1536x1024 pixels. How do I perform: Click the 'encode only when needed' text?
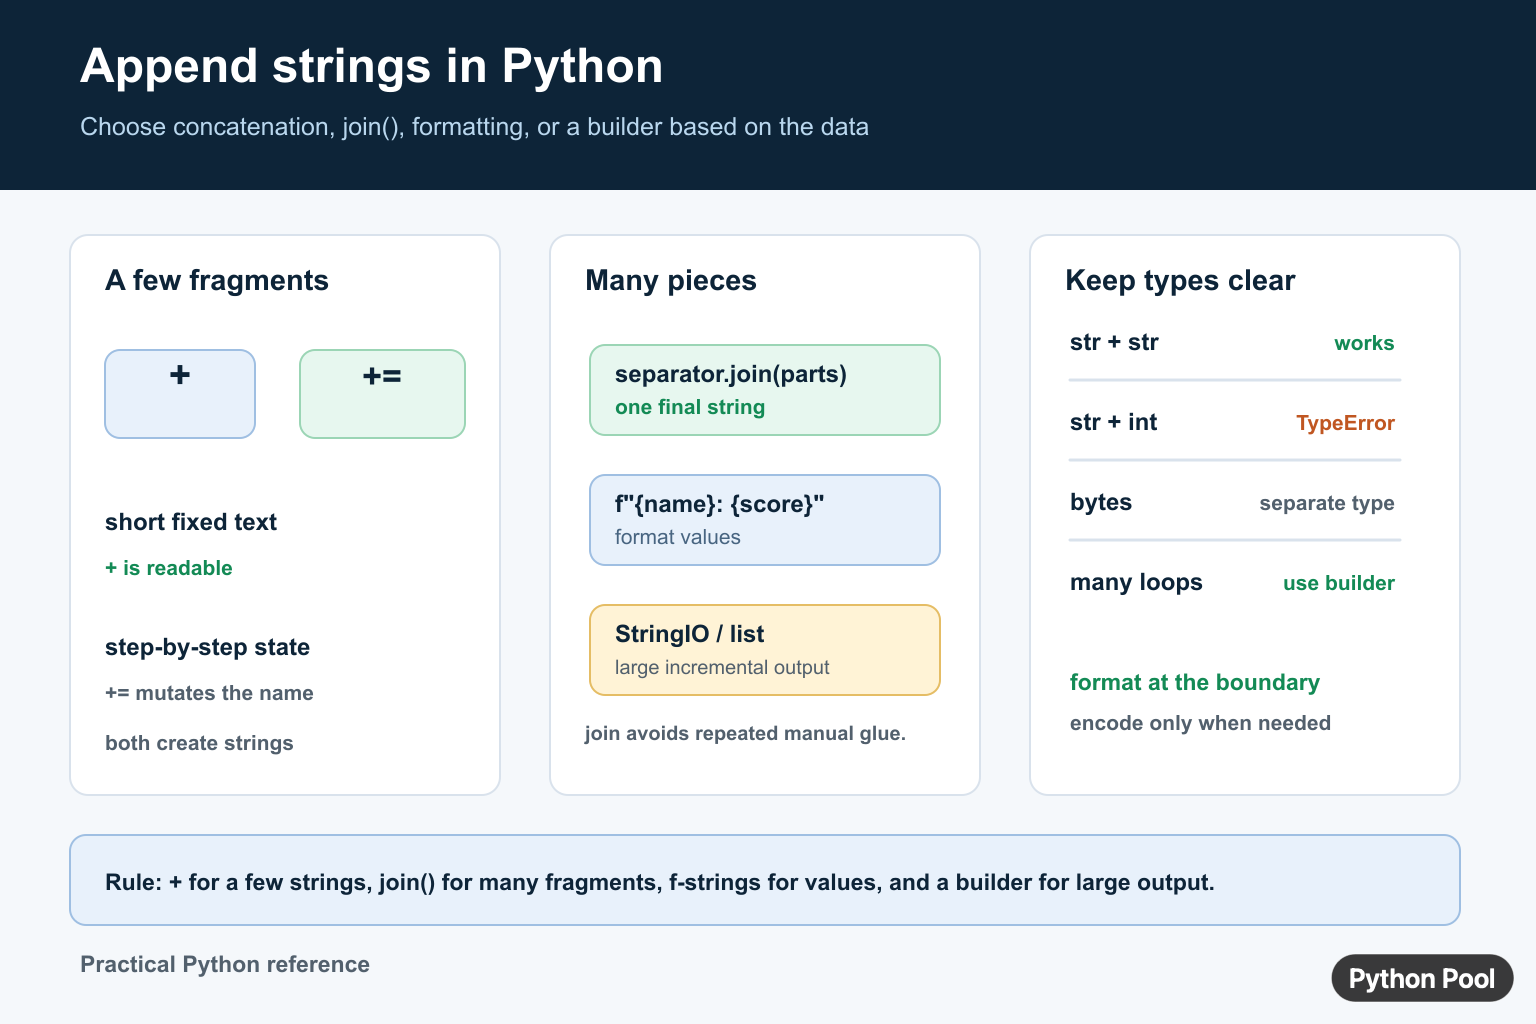tap(1200, 723)
